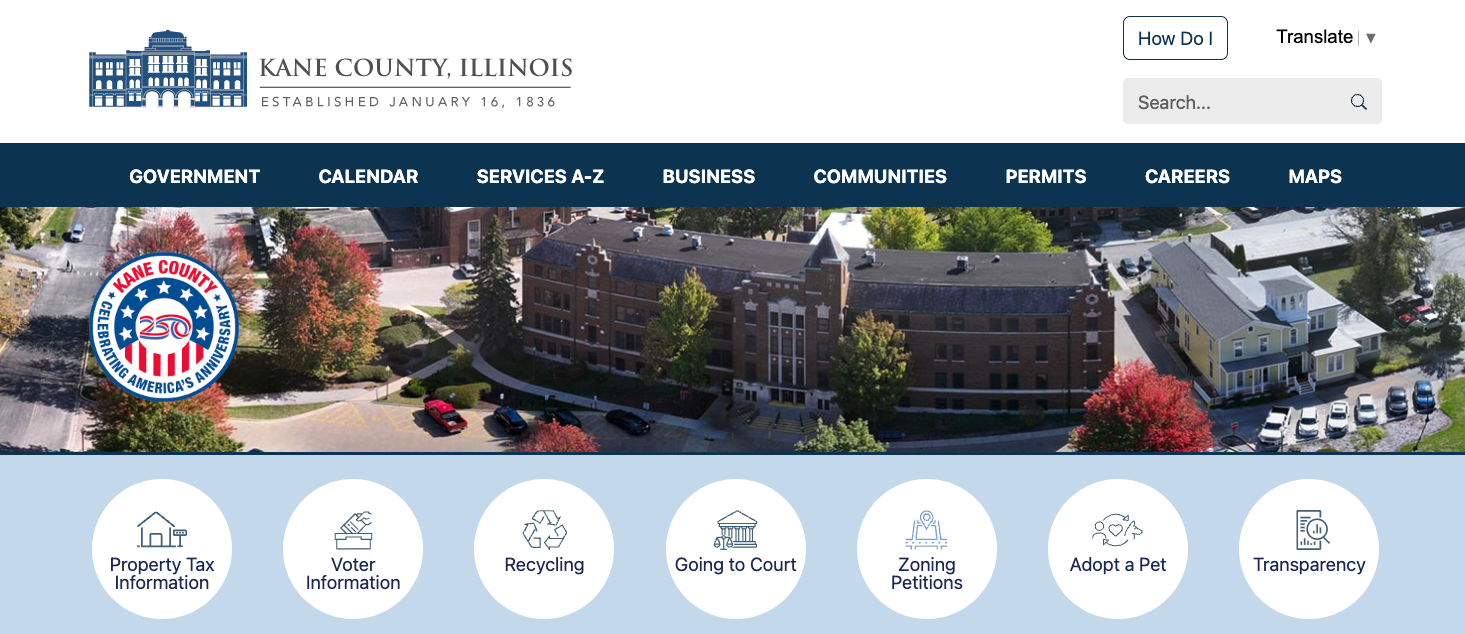1465x634 pixels.
Task: Open the Going to Court courthouse icon
Action: [x=736, y=529]
